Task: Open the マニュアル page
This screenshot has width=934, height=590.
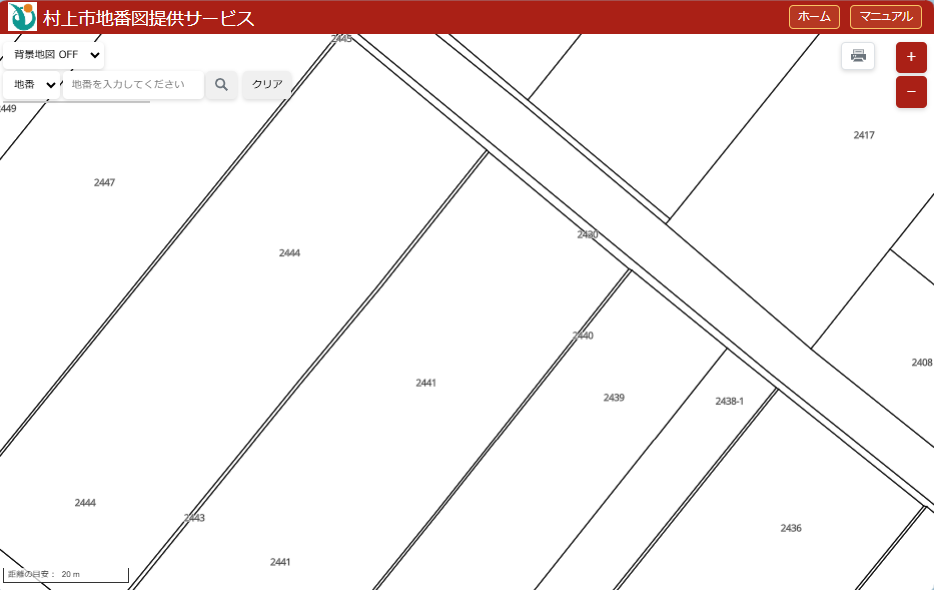Action: tap(885, 17)
